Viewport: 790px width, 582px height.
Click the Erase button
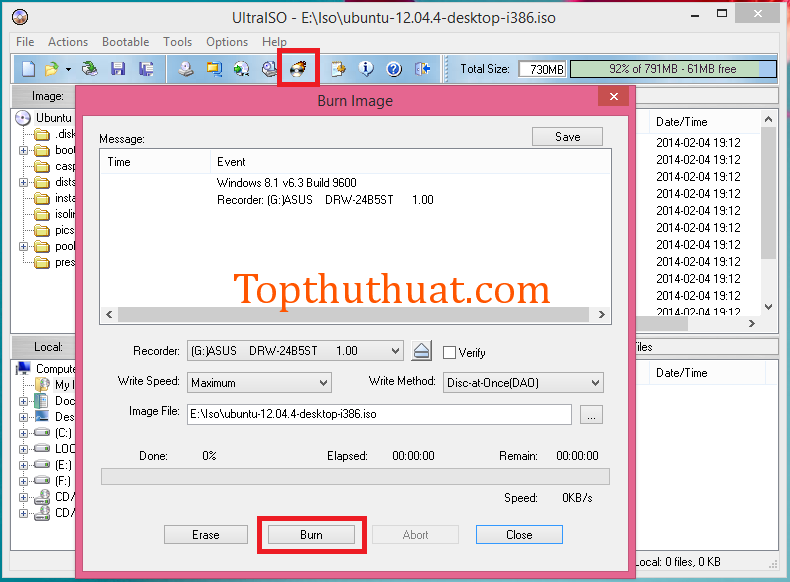[x=206, y=535]
